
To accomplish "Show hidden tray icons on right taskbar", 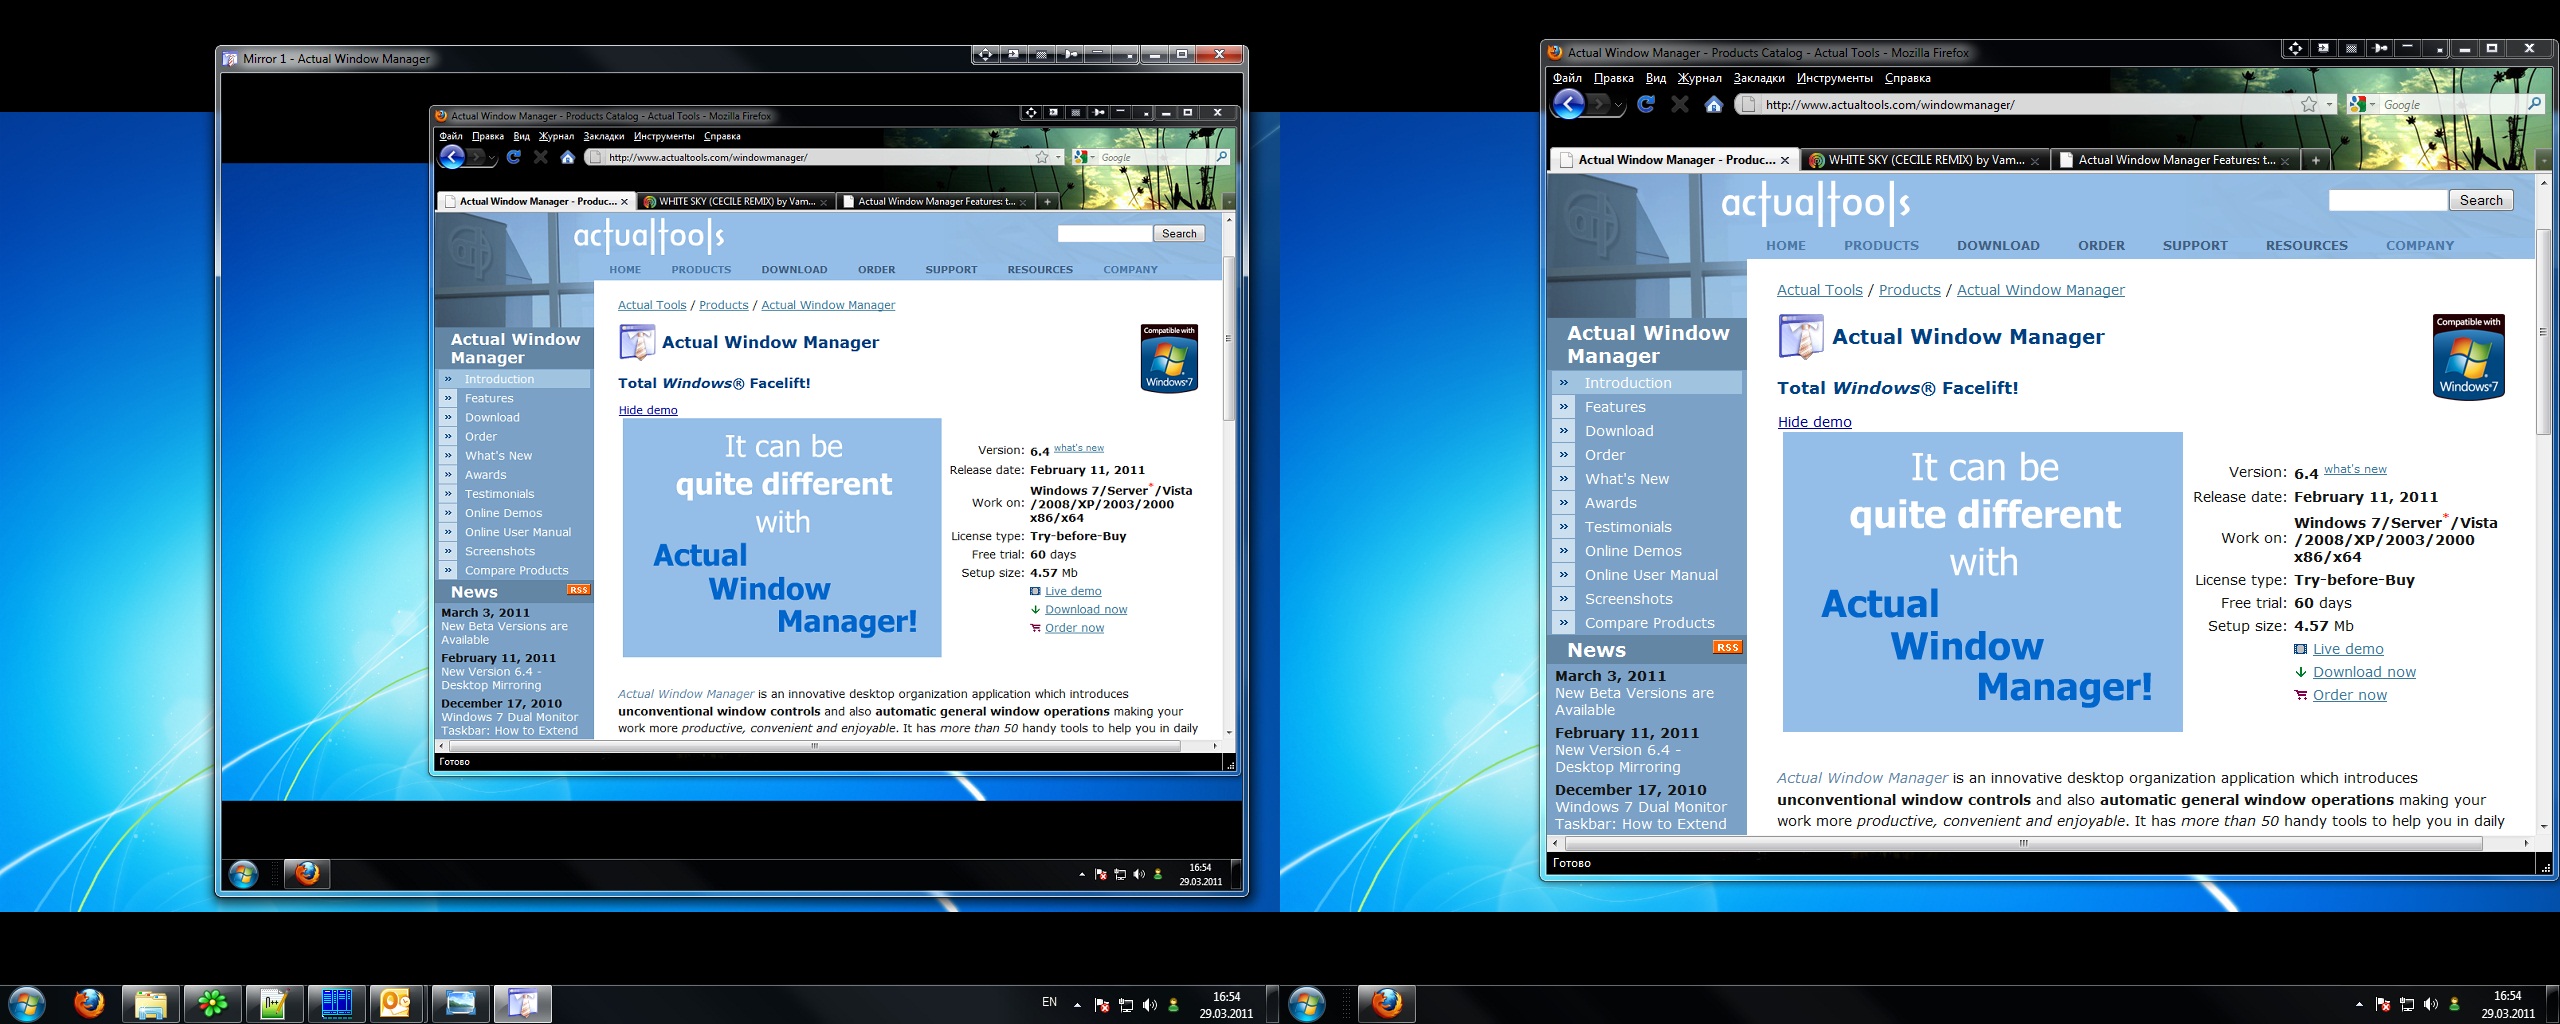I will (2359, 1004).
